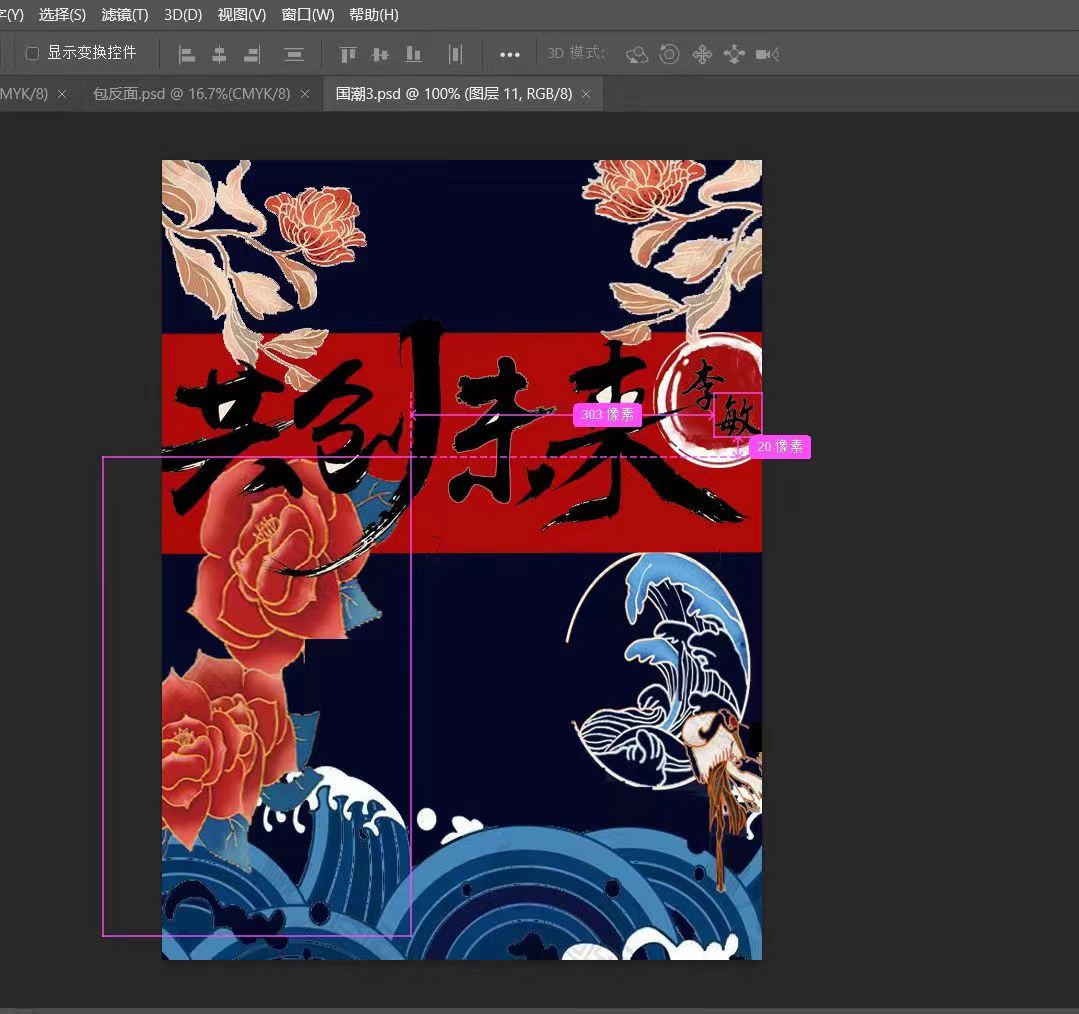Select the 3D pan object icon
Screen dimensions: 1079x1014
click(702, 54)
